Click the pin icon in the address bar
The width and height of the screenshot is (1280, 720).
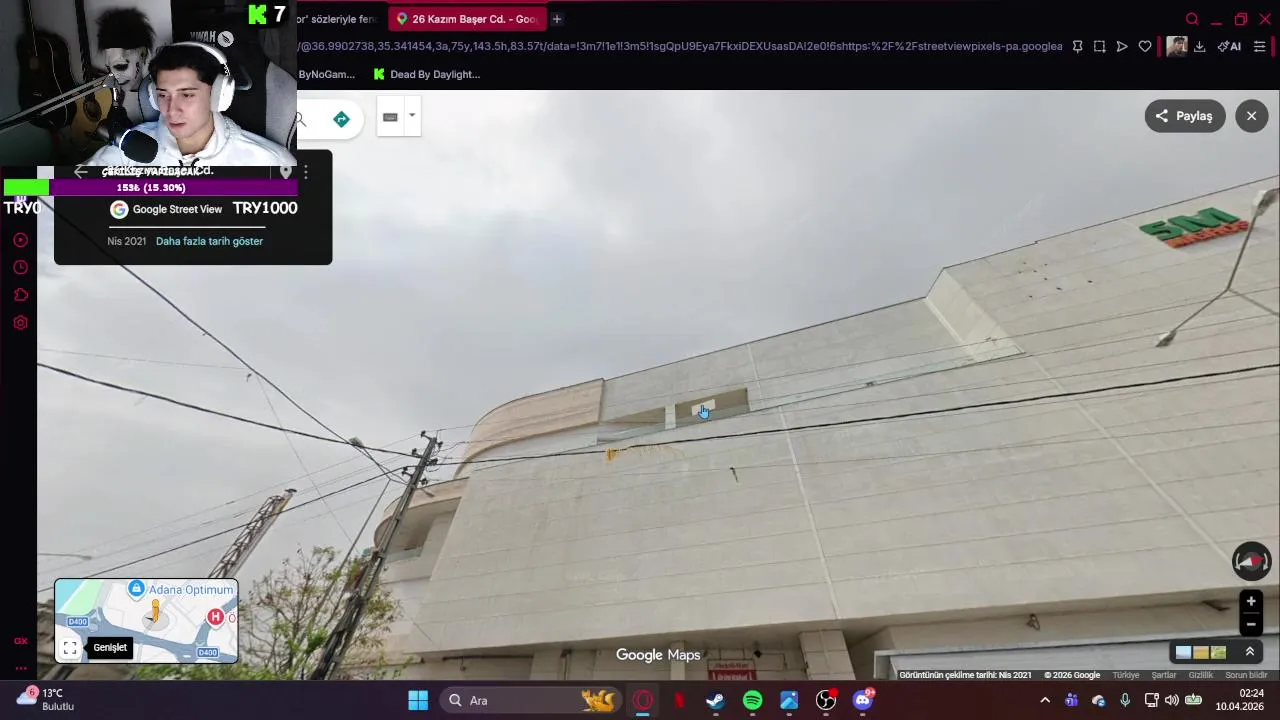click(x=1077, y=46)
